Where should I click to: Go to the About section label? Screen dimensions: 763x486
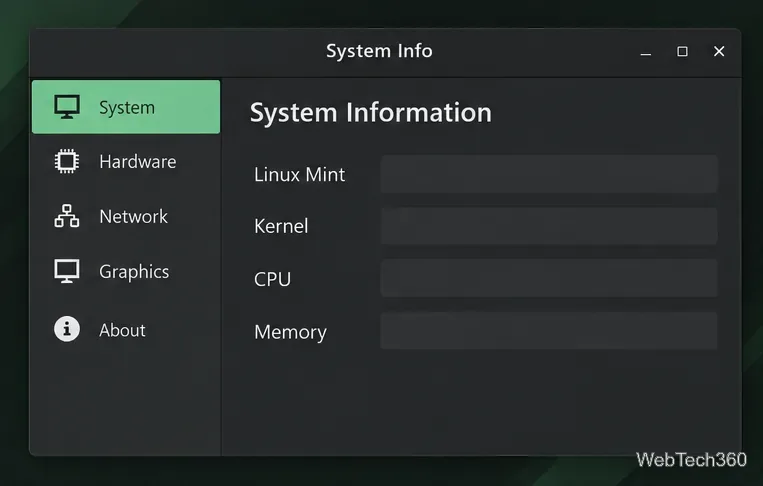122,330
